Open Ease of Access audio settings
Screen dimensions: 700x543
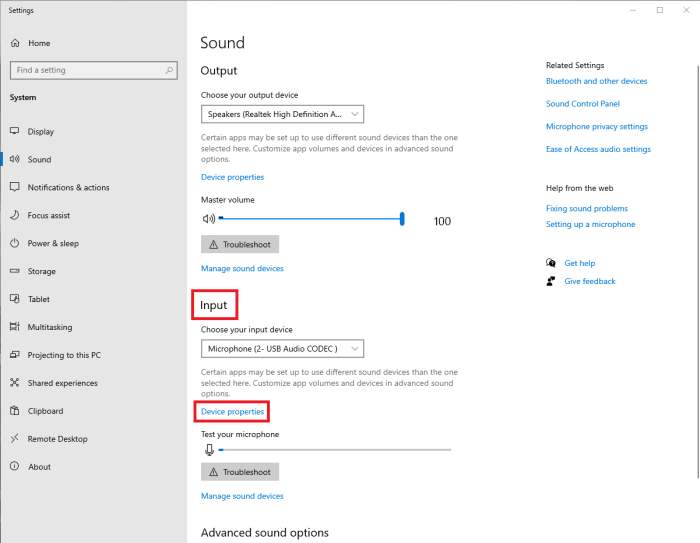click(598, 149)
